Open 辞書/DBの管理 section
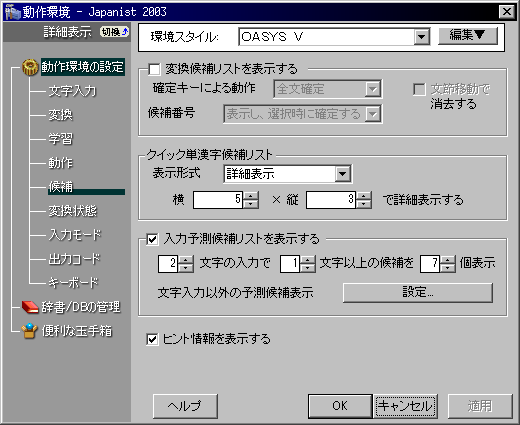The image size is (520, 425). coord(81,307)
